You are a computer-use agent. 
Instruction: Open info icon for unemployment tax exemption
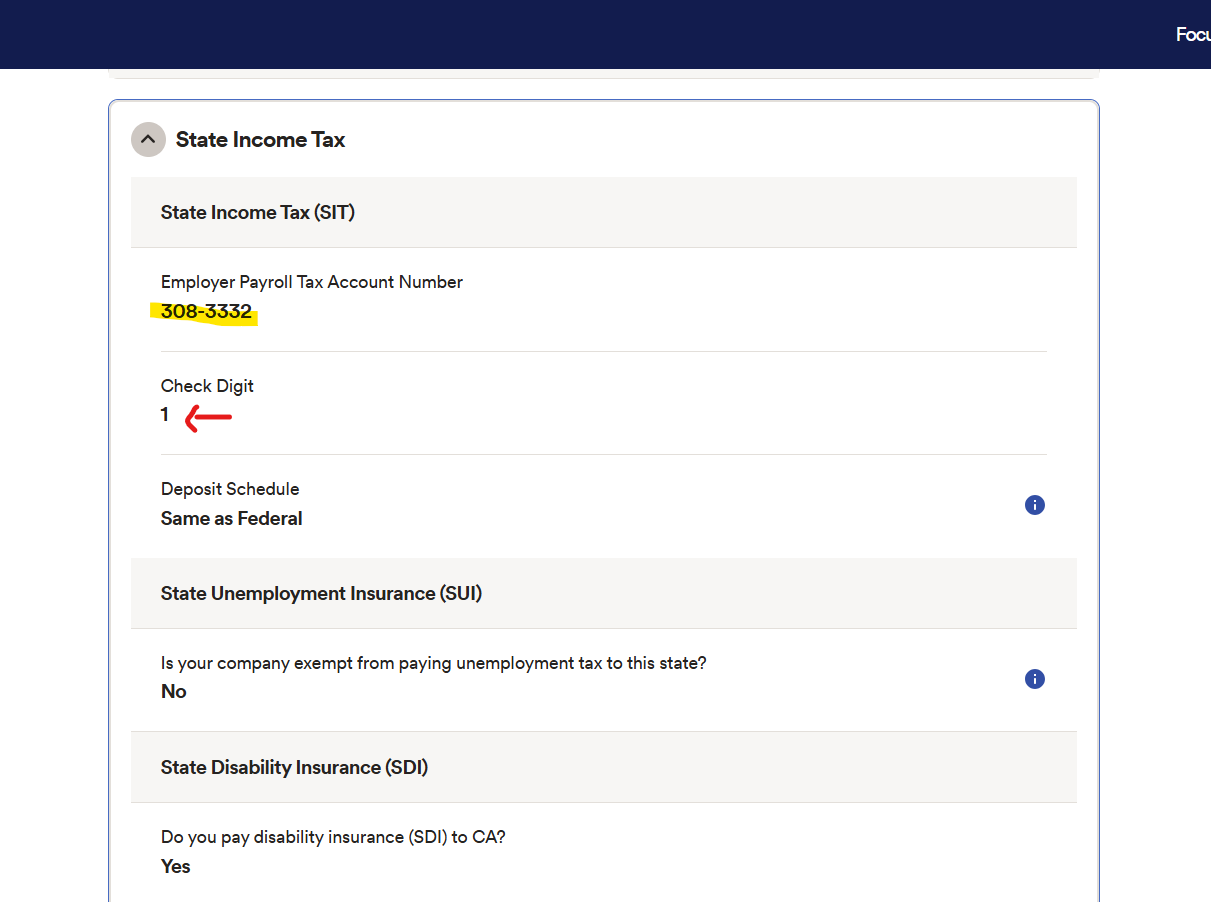(1035, 679)
